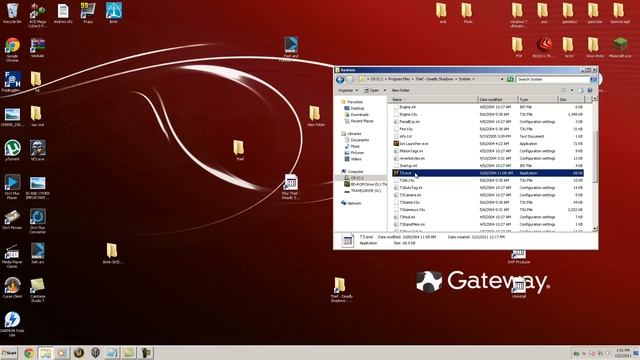Screen dimensions: 640x360
Task: Open the Organize dropdown menu
Action: (x=347, y=90)
